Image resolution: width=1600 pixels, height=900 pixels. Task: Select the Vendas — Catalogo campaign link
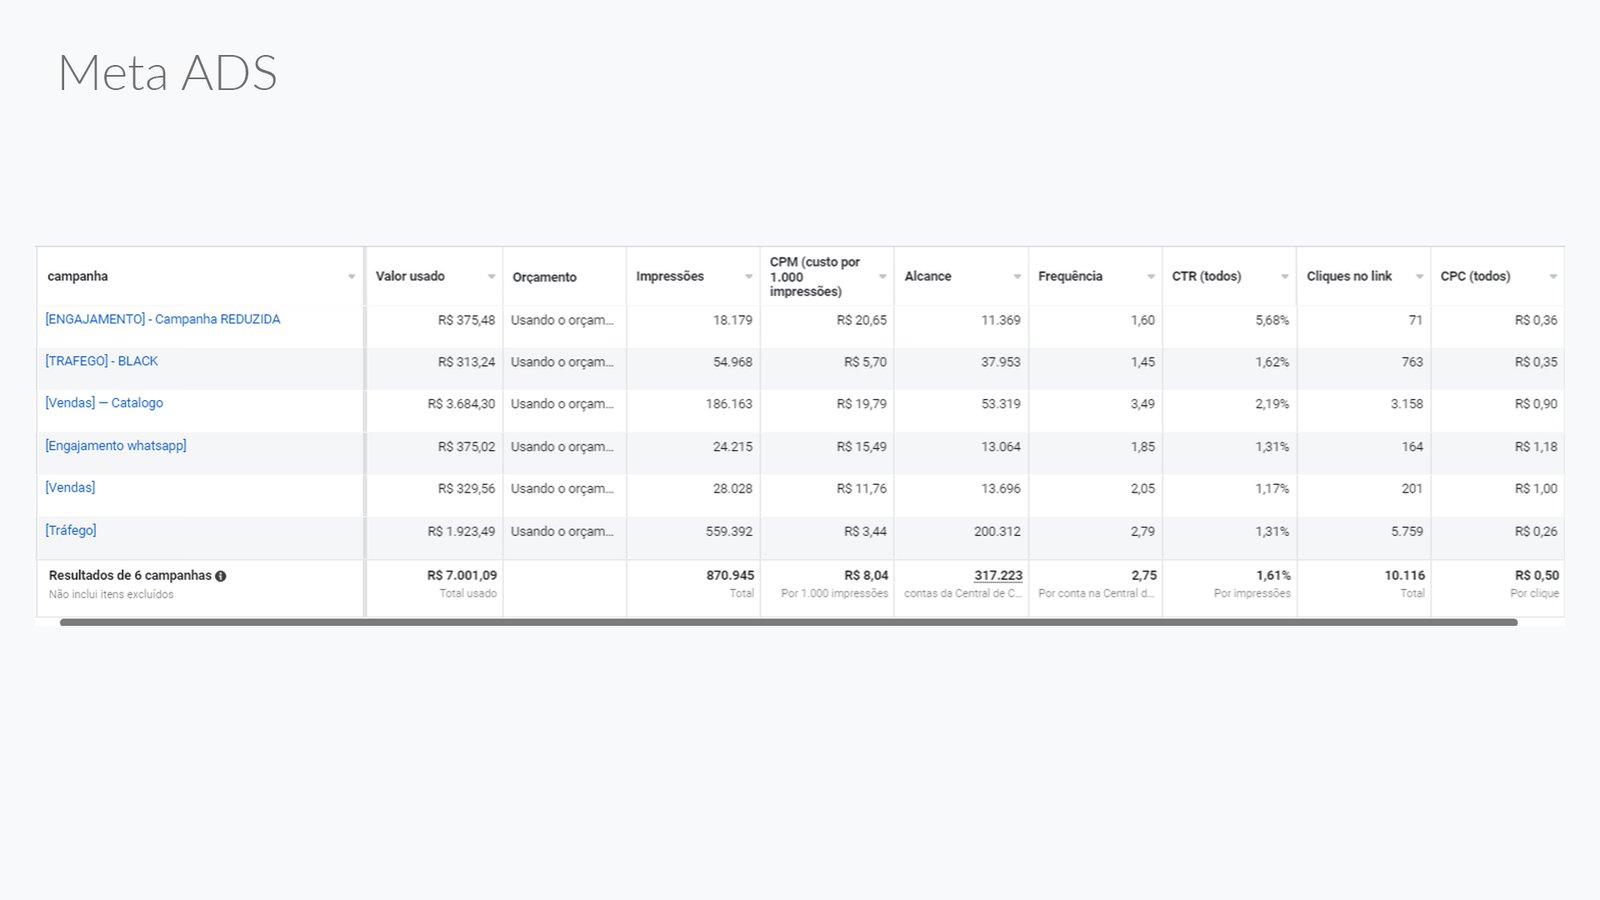(x=104, y=404)
